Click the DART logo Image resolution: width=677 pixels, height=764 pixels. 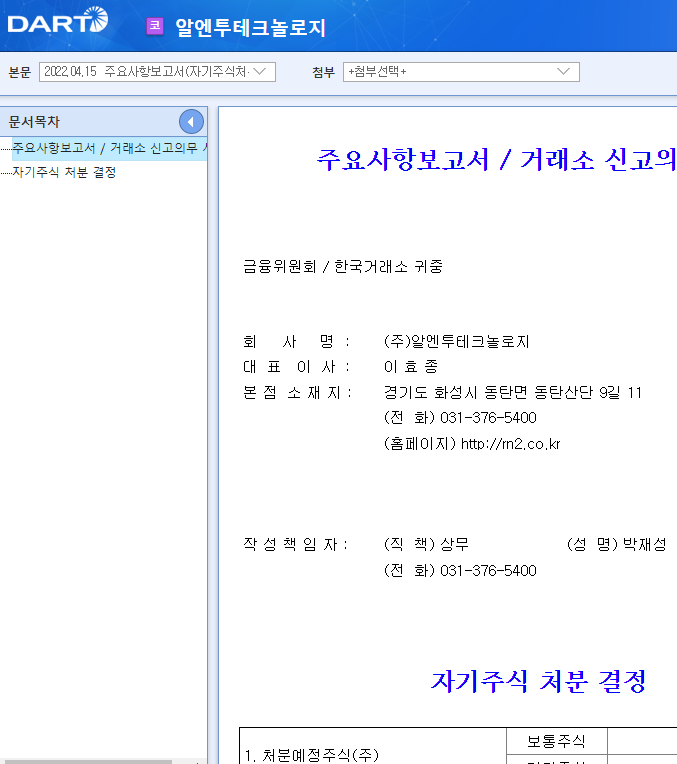[x=58, y=20]
